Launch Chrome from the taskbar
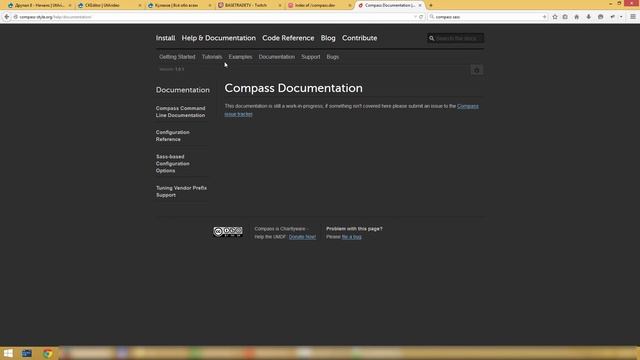Viewport: 640px width, 360px height. click(x=48, y=353)
